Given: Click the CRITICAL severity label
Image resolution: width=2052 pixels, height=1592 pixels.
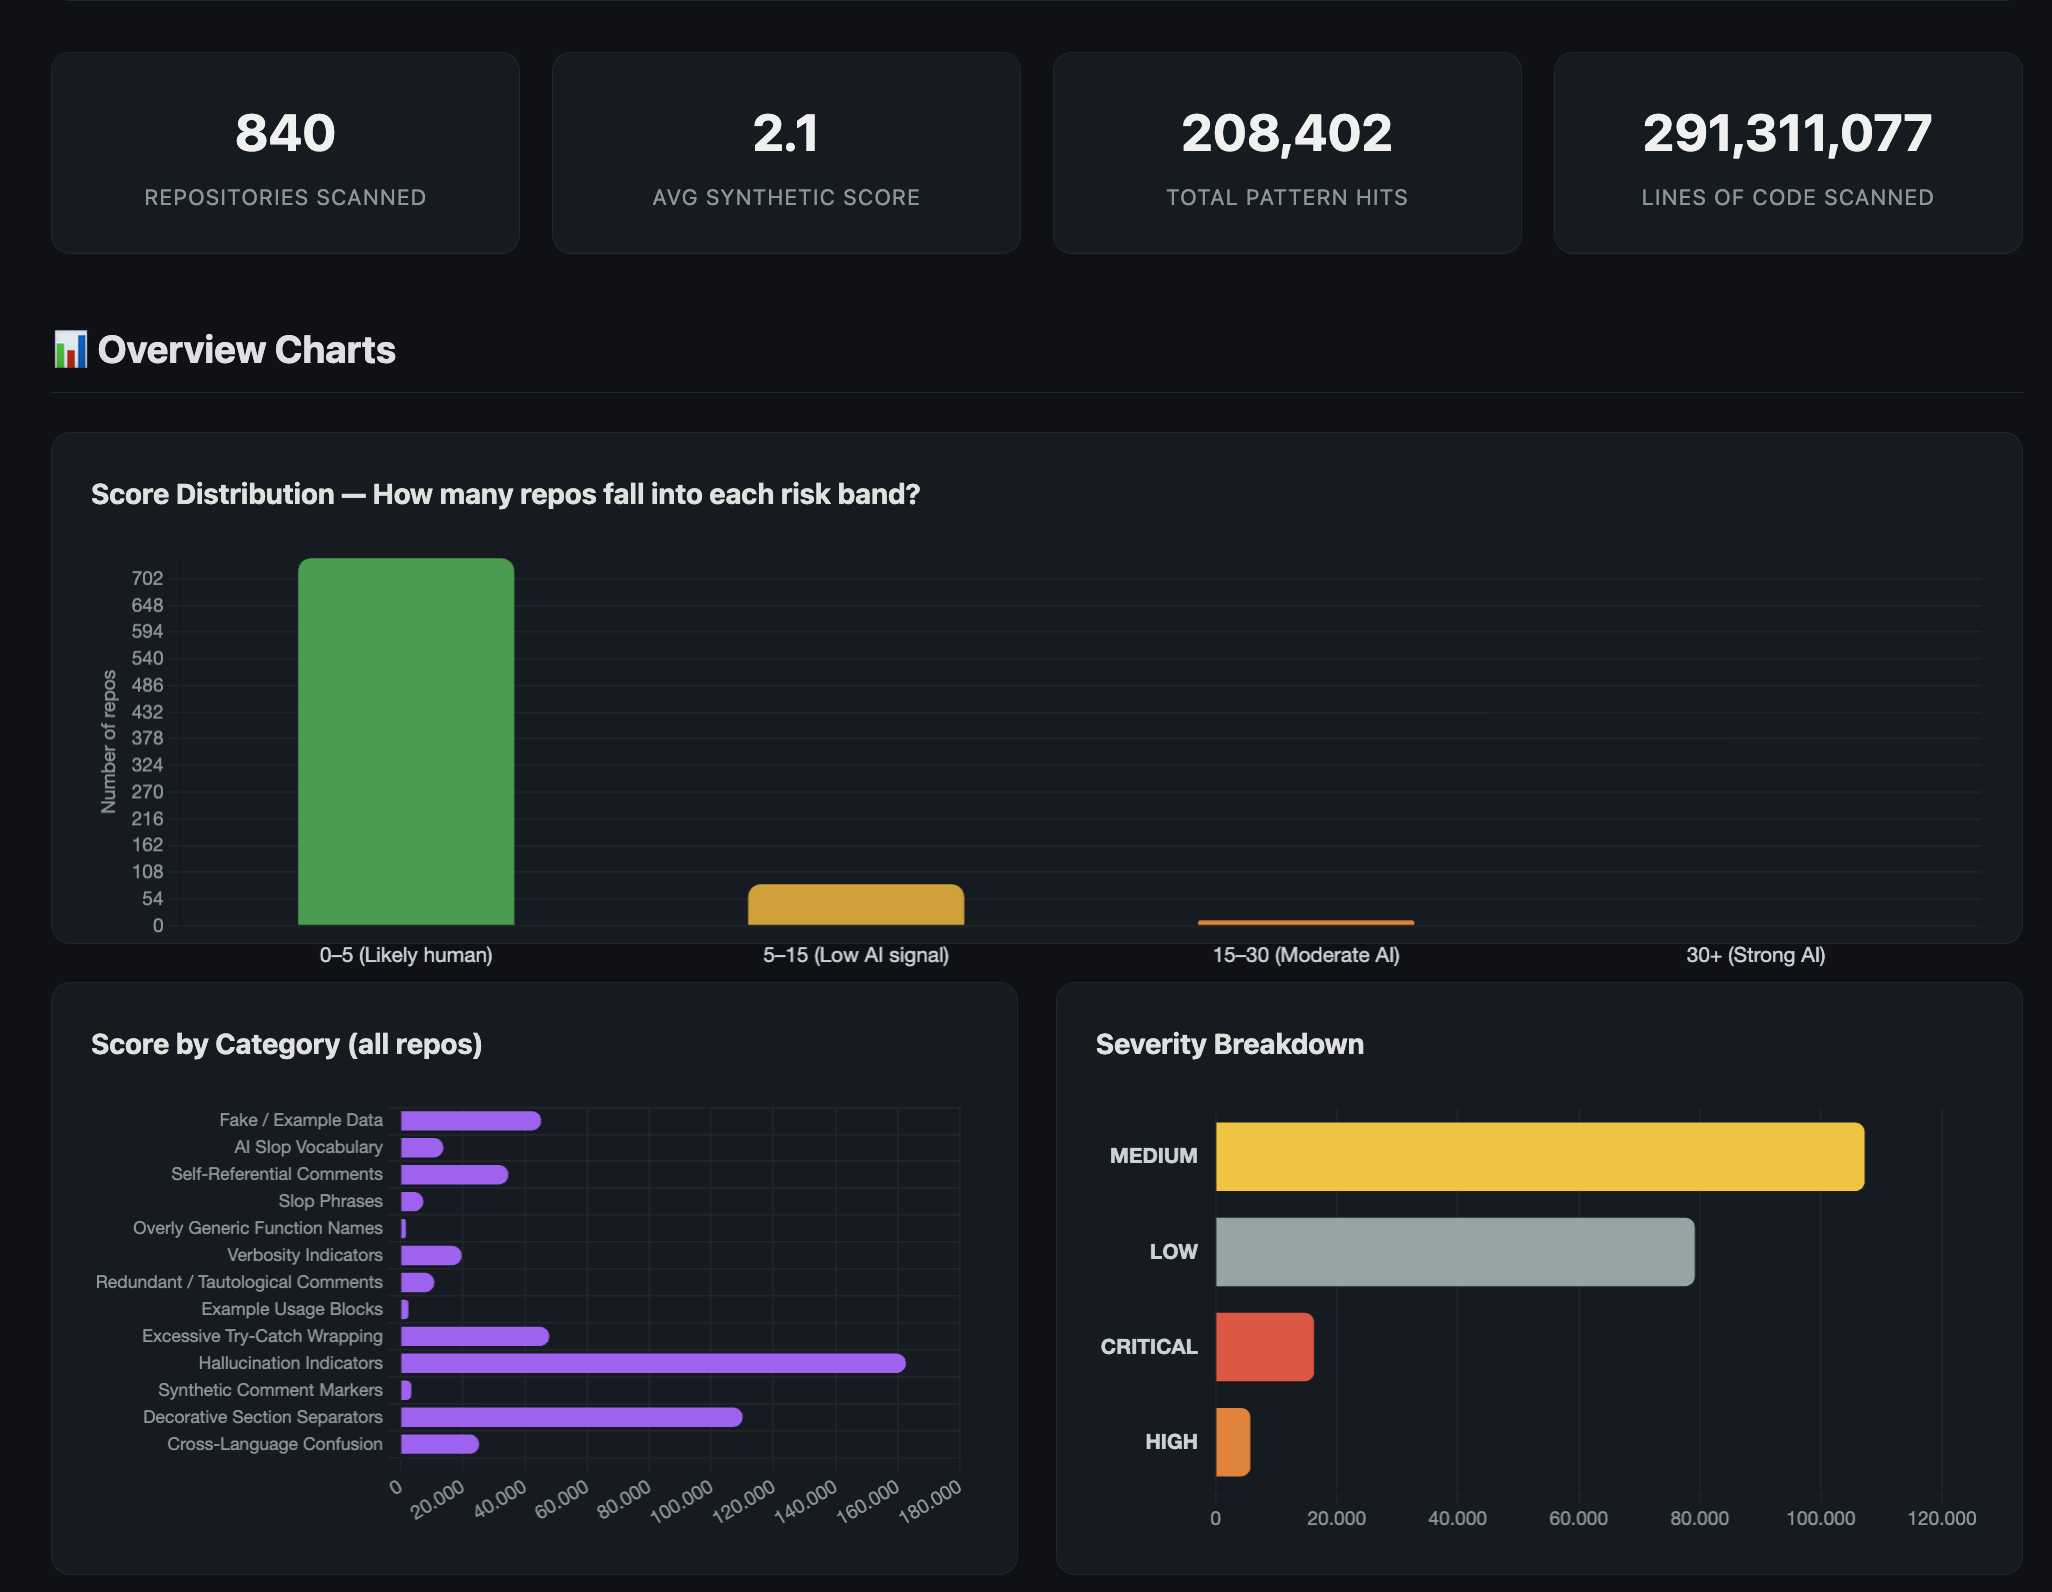Looking at the screenshot, I should tap(1149, 1347).
